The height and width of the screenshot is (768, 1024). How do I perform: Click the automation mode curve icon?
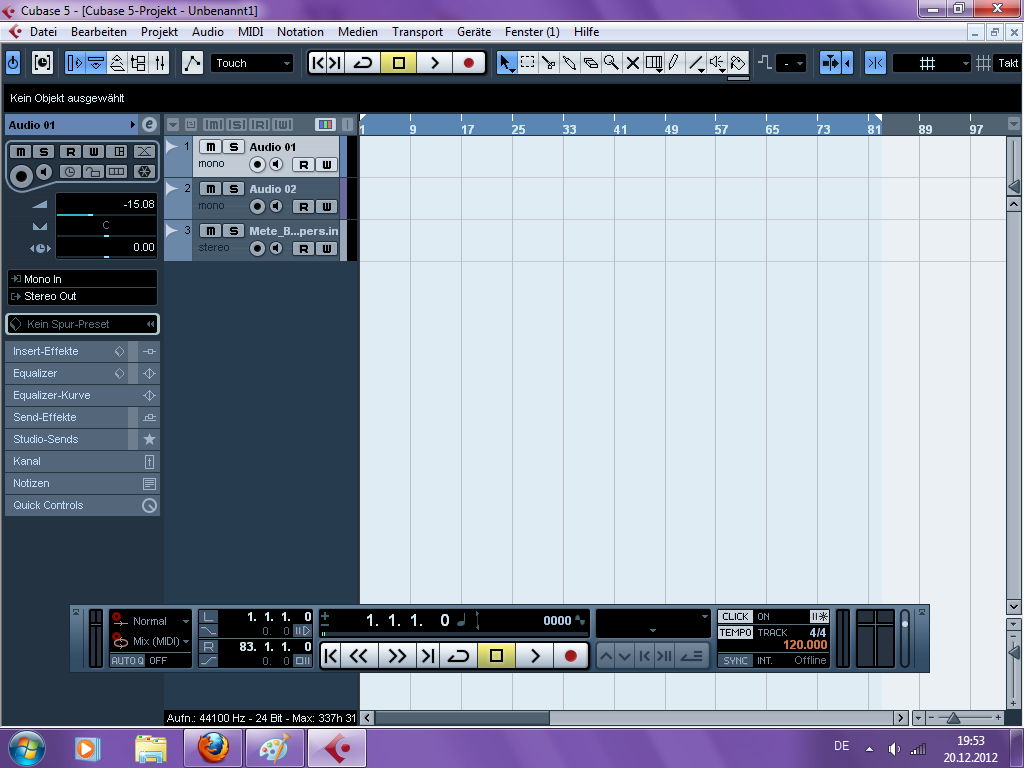click(192, 63)
